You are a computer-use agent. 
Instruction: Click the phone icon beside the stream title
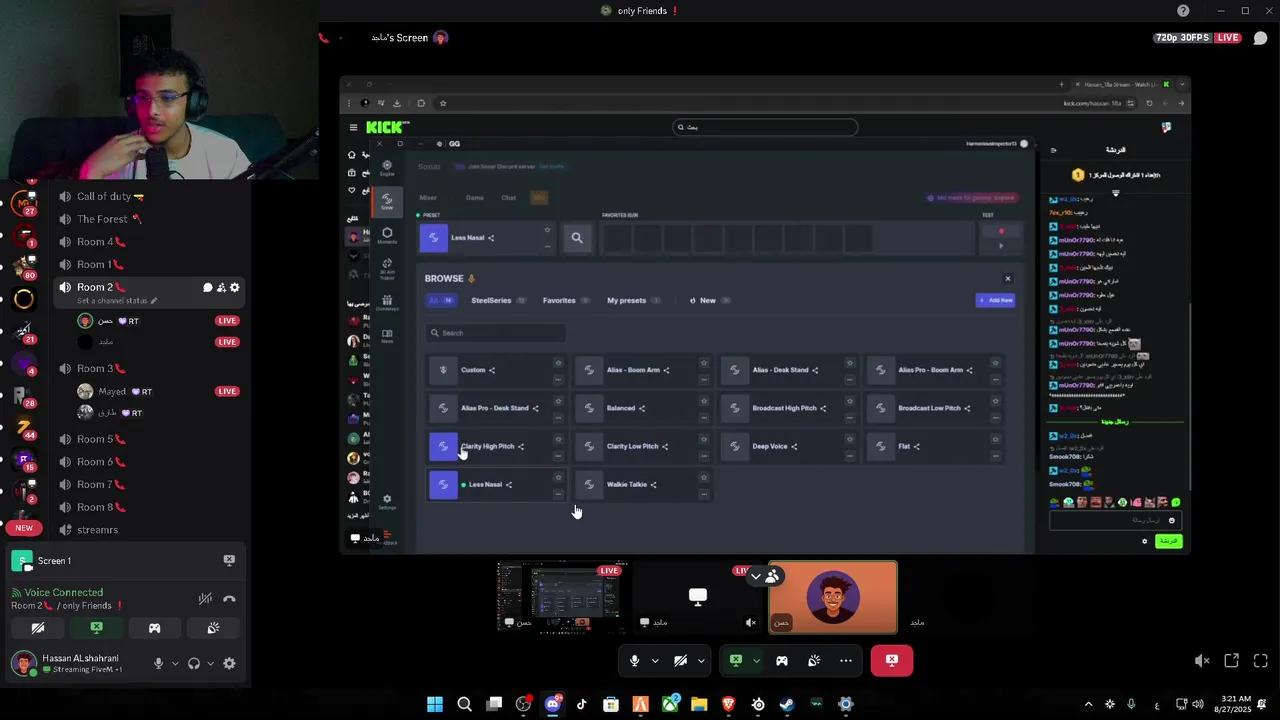(323, 38)
